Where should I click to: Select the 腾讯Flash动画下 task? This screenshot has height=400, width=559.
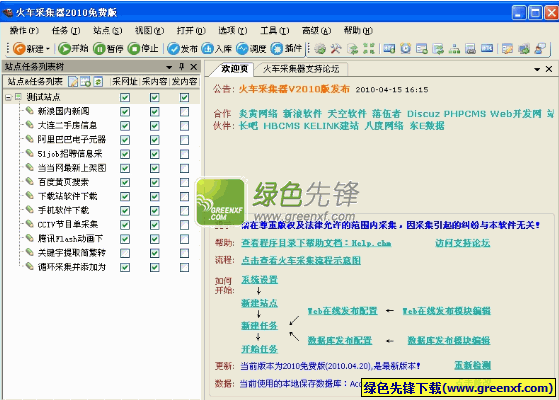pos(70,239)
